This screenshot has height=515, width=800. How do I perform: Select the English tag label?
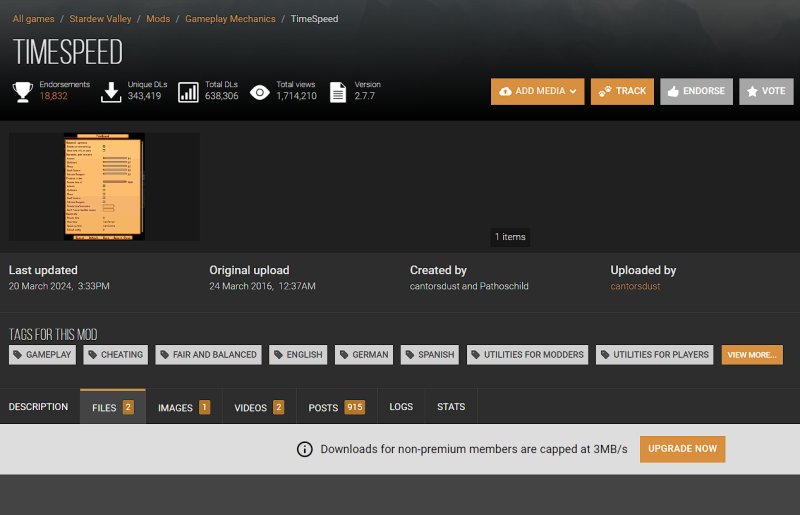305,355
